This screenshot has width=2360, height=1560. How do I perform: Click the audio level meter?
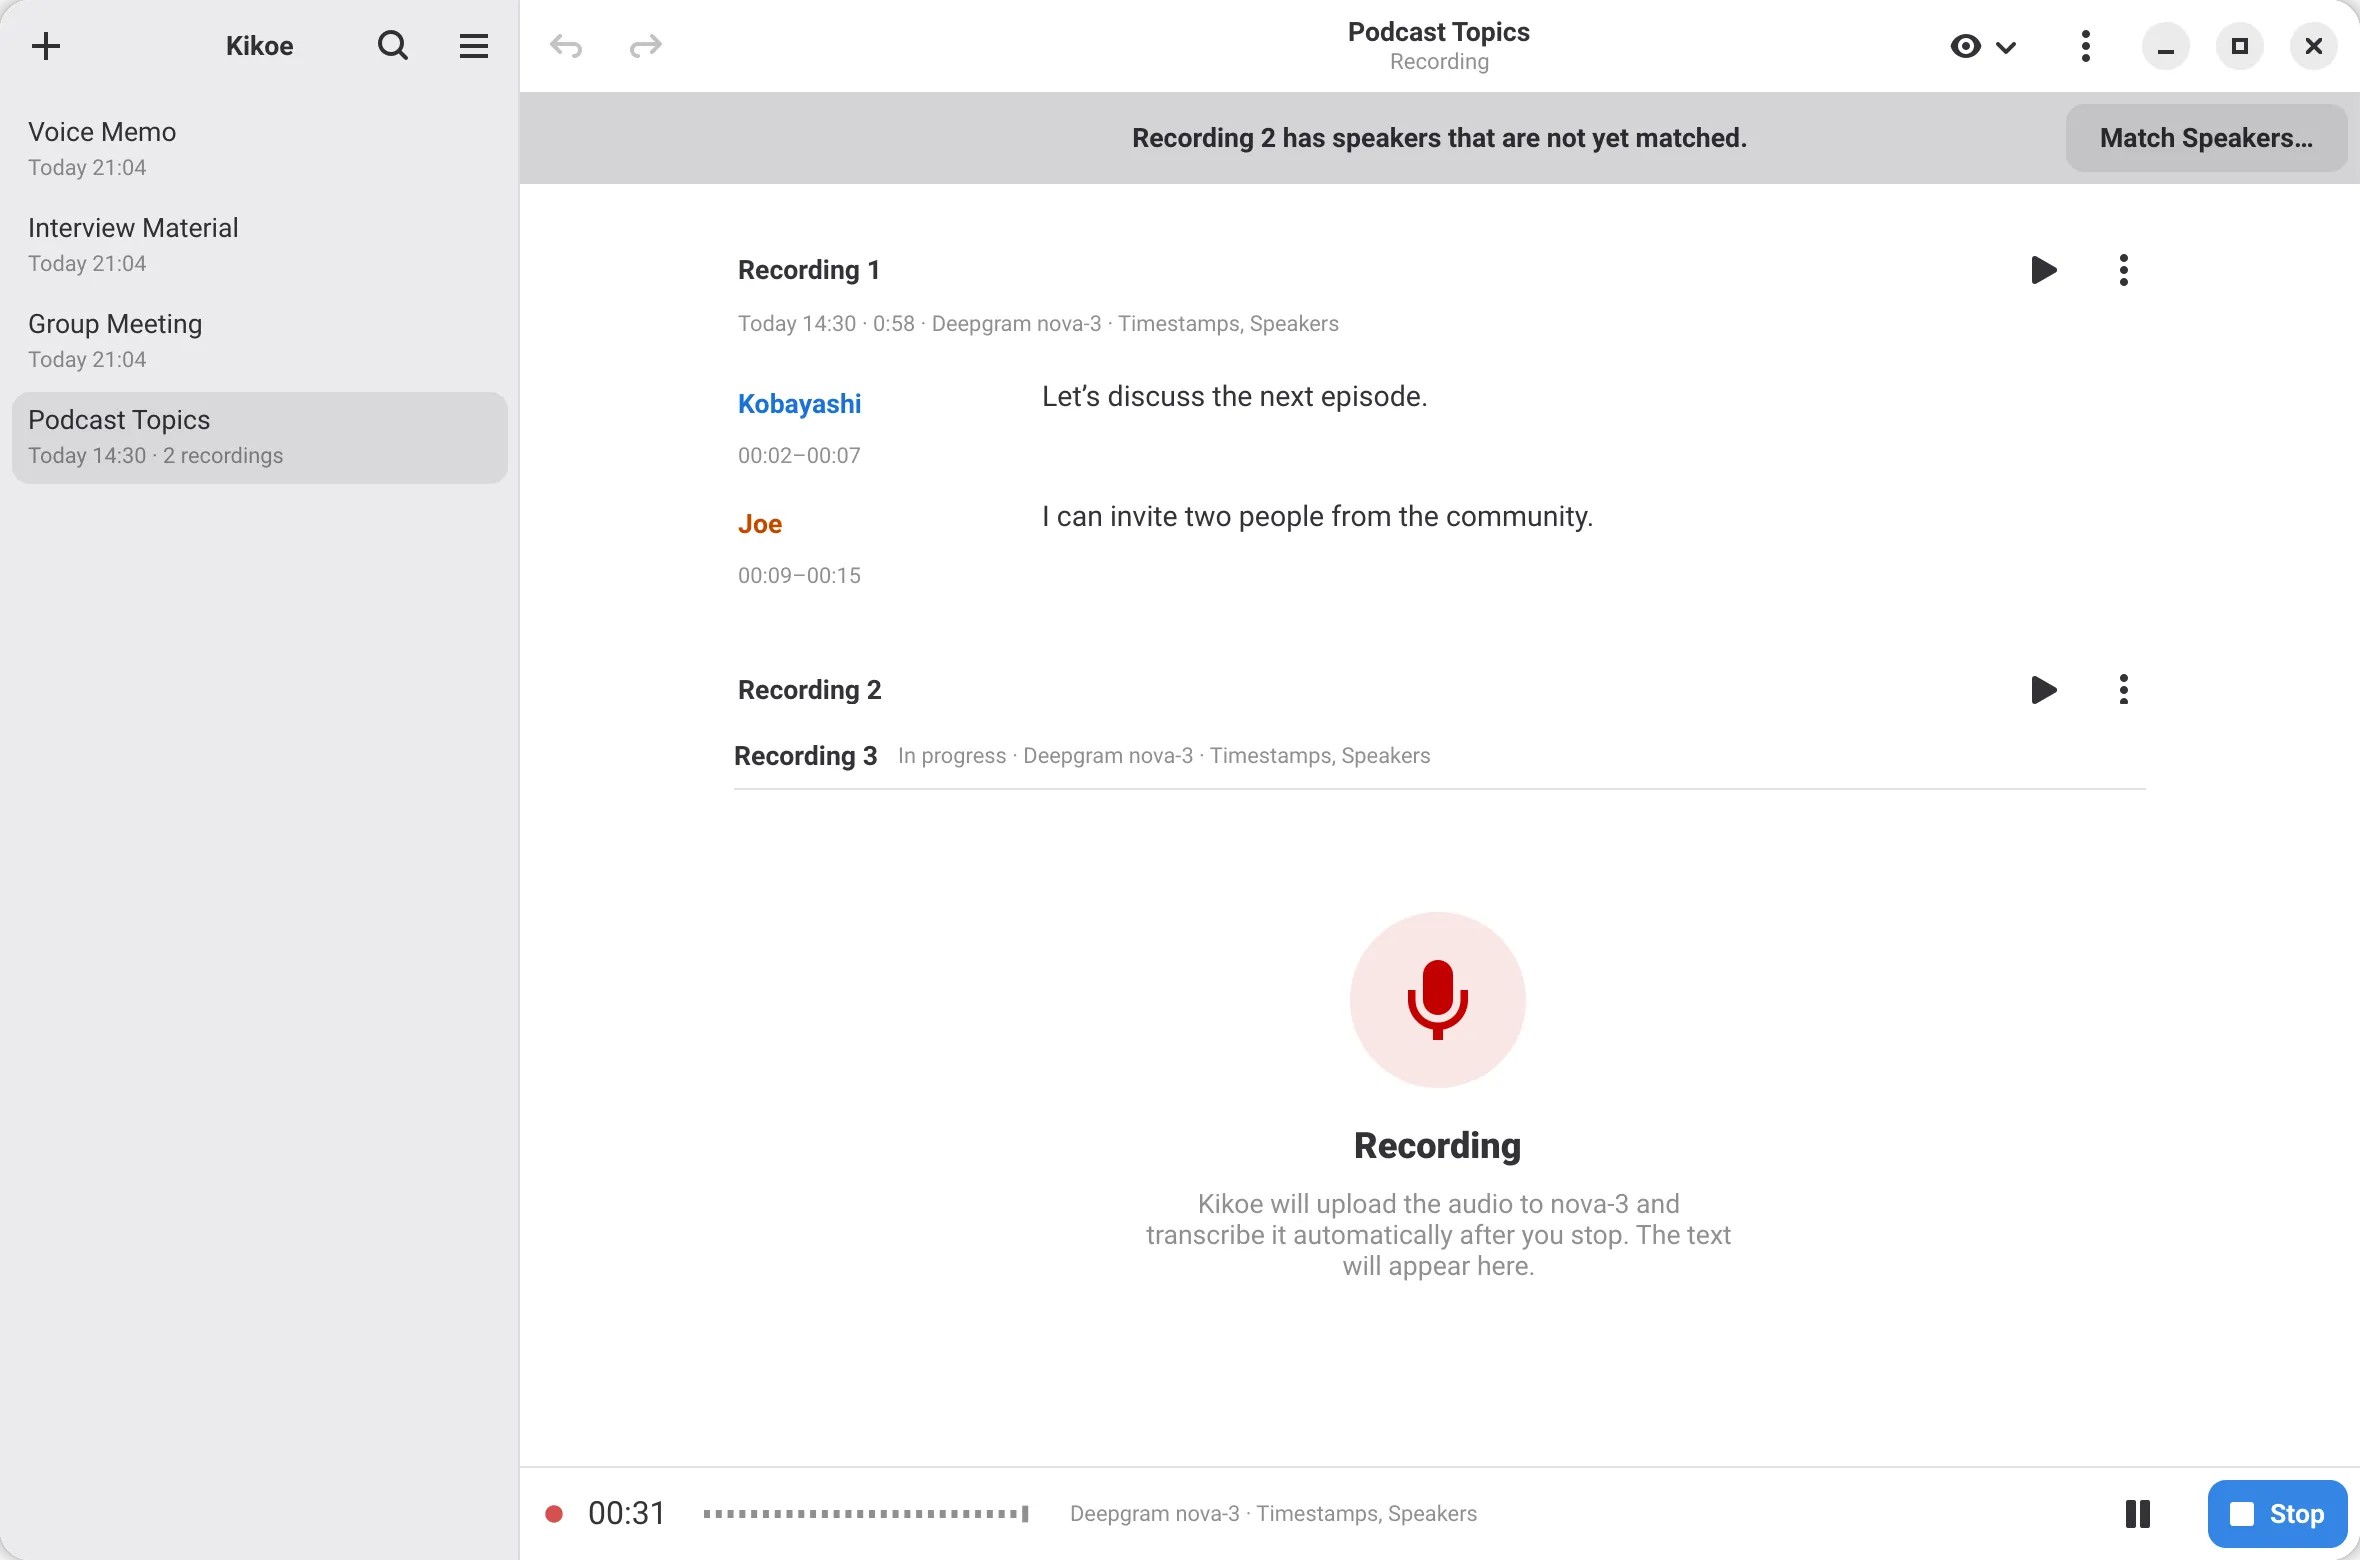tap(866, 1514)
